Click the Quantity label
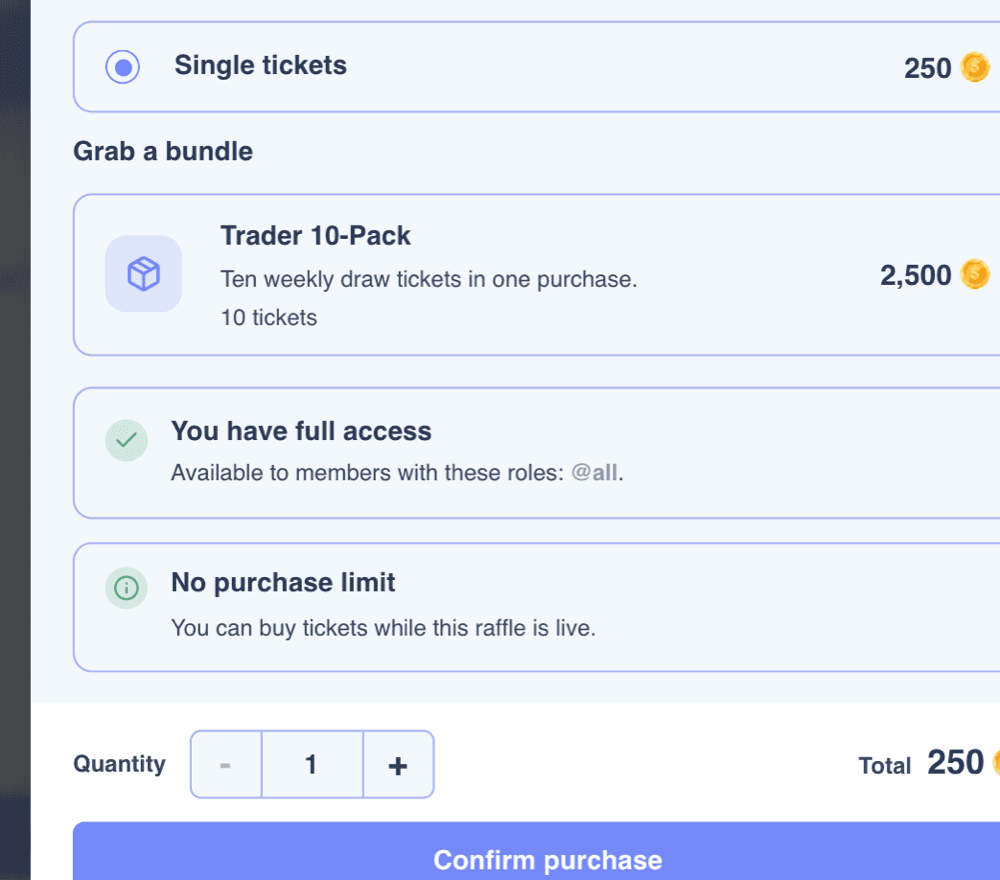1000x880 pixels. [119, 764]
